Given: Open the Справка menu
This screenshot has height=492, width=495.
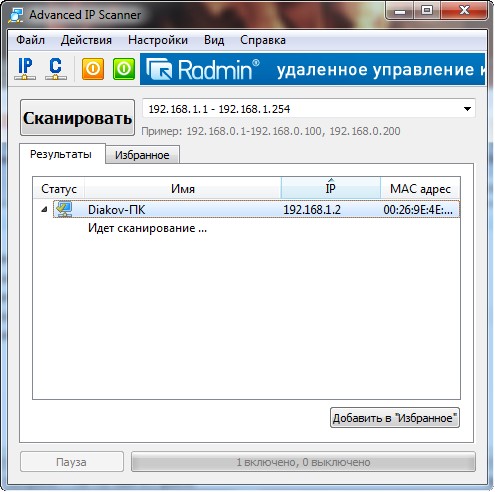Looking at the screenshot, I should [263, 40].
